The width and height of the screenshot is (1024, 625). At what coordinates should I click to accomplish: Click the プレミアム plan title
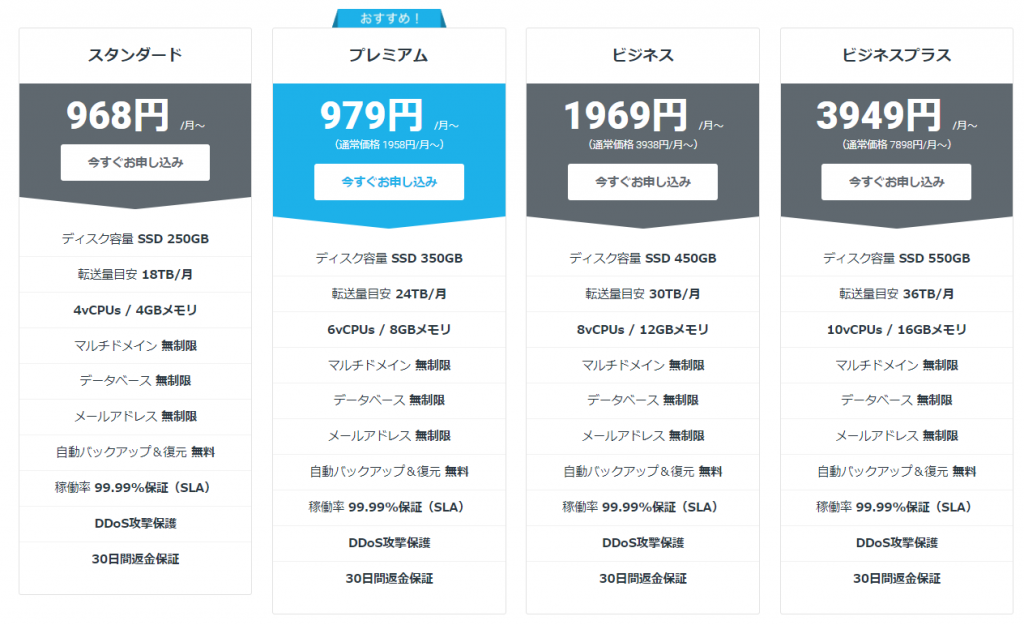tap(389, 55)
